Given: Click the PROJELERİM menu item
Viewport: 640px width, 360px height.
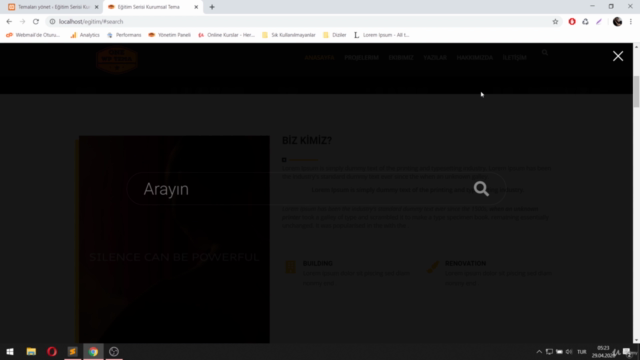Looking at the screenshot, I should click(361, 58).
